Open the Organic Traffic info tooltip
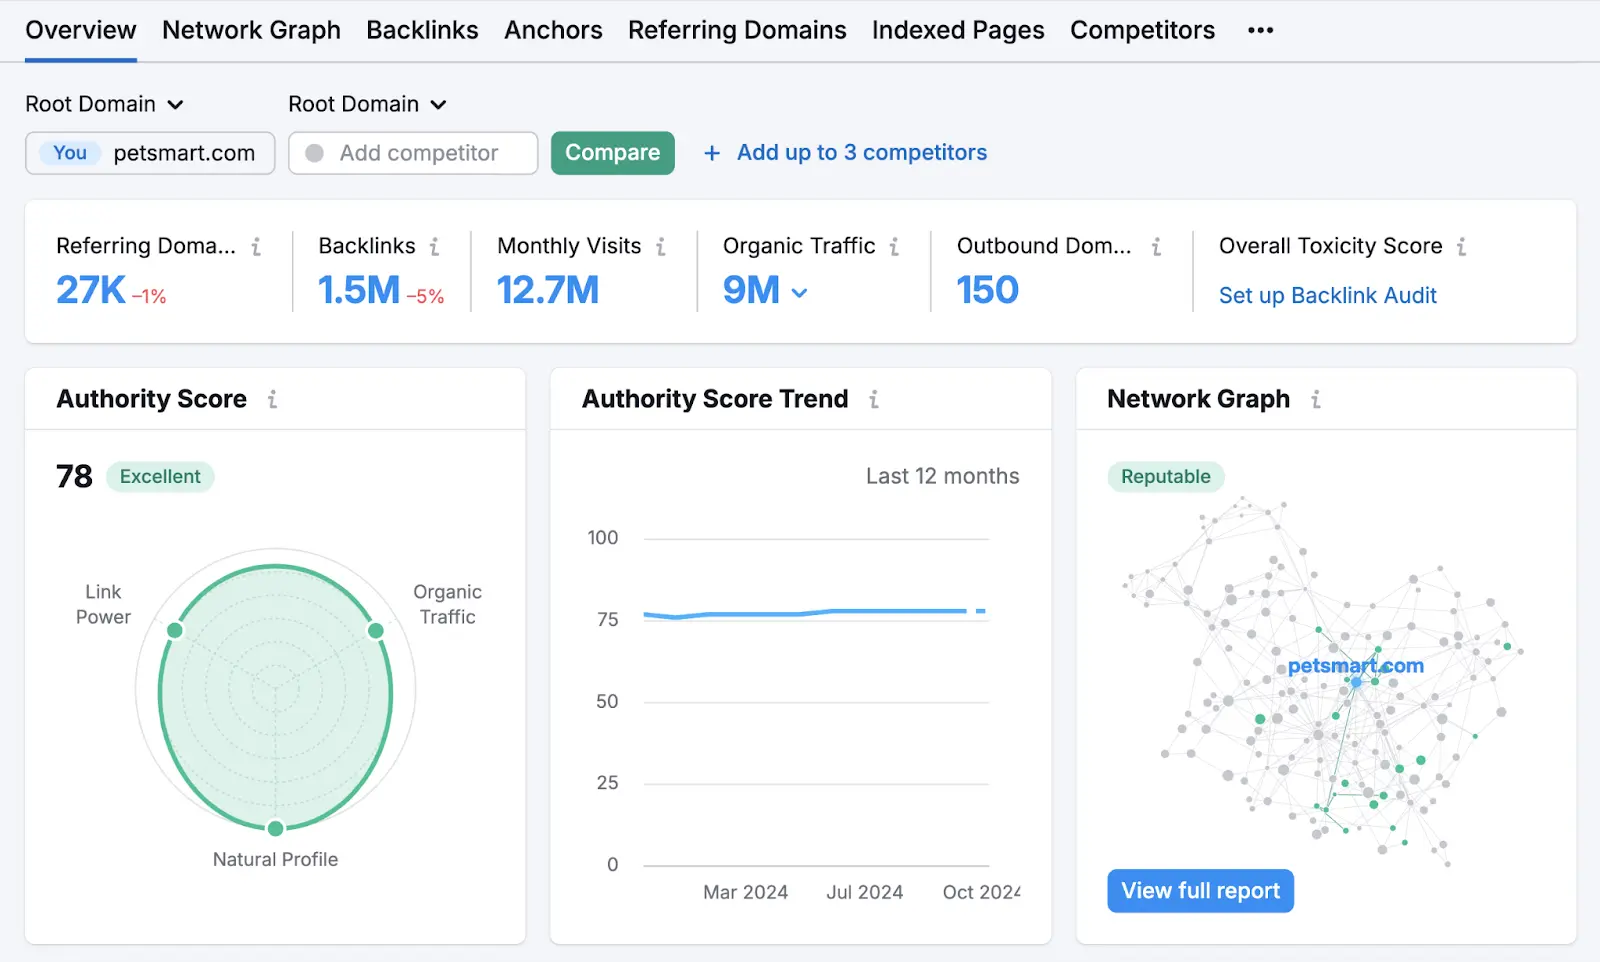The width and height of the screenshot is (1600, 962). (x=895, y=245)
